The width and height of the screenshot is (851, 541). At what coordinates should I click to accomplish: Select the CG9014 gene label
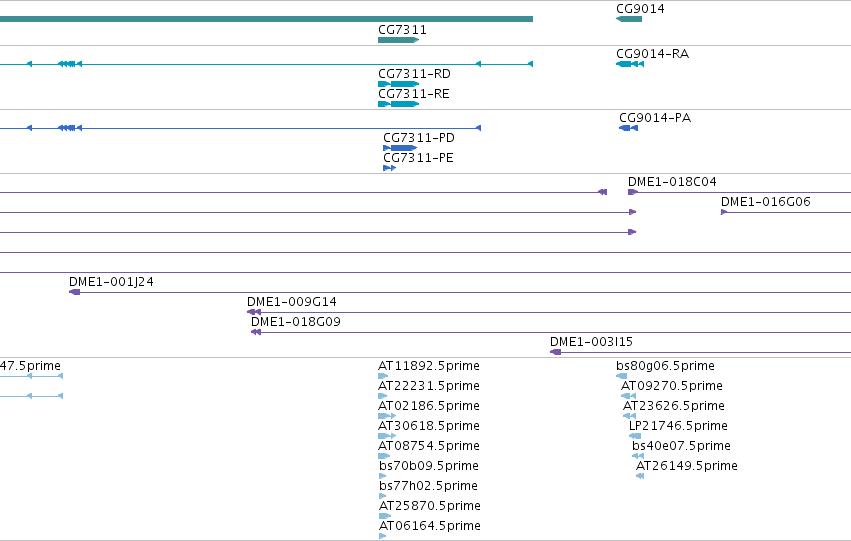[x=640, y=9]
